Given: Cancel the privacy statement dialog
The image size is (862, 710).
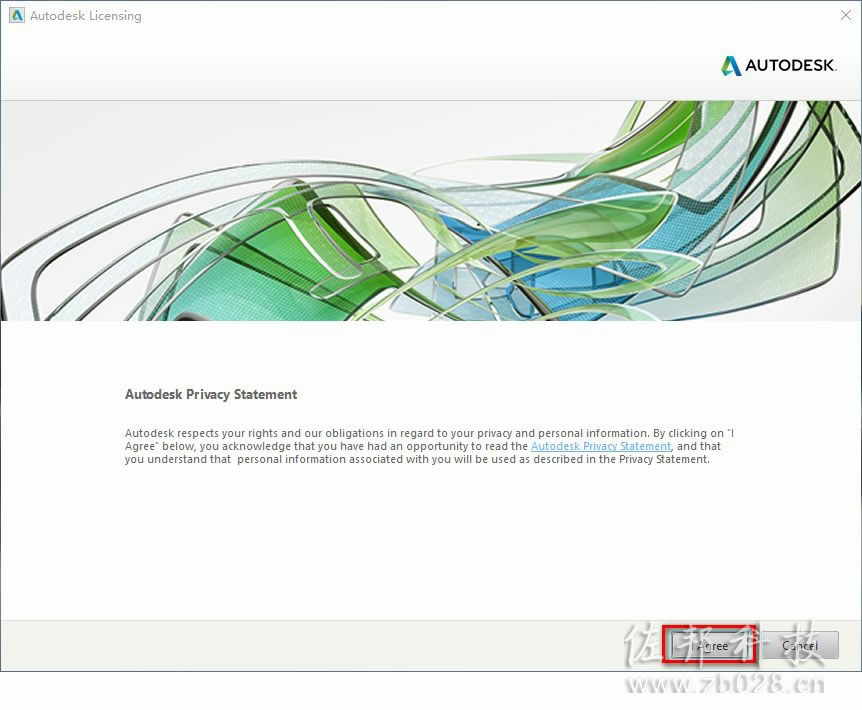Looking at the screenshot, I should pyautogui.click(x=800, y=645).
